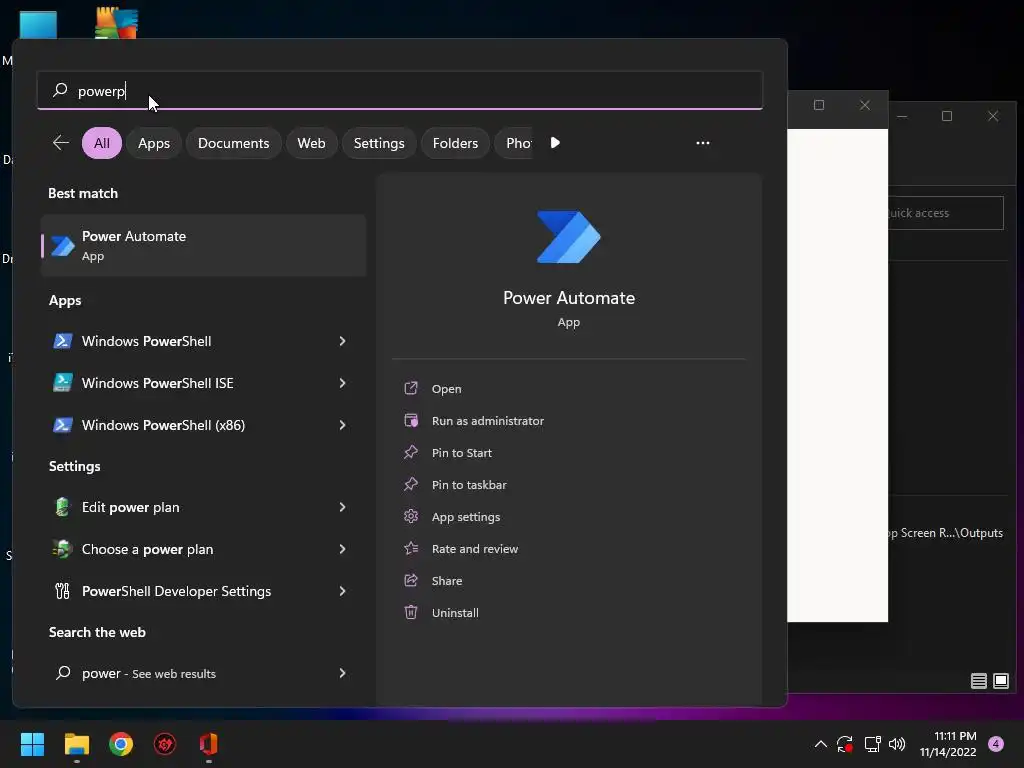The height and width of the screenshot is (768, 1024).
Task: Click the Power Automate icon in Best match
Action: tap(63, 246)
